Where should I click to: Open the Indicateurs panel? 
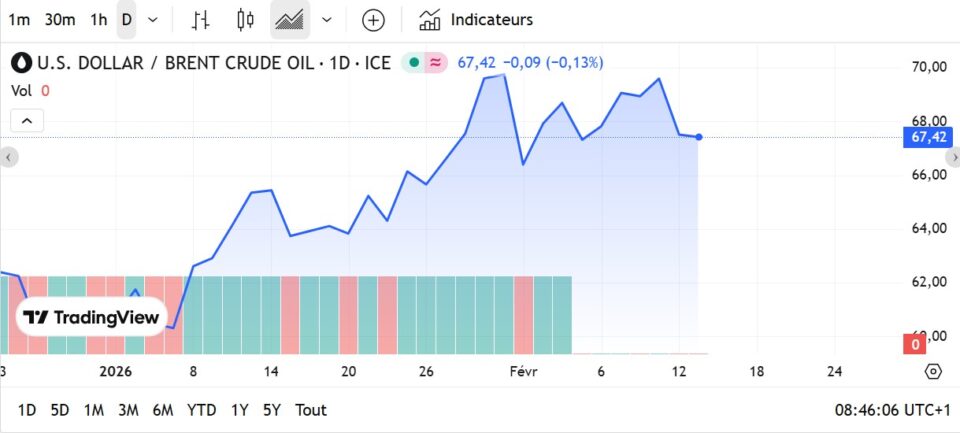476,20
